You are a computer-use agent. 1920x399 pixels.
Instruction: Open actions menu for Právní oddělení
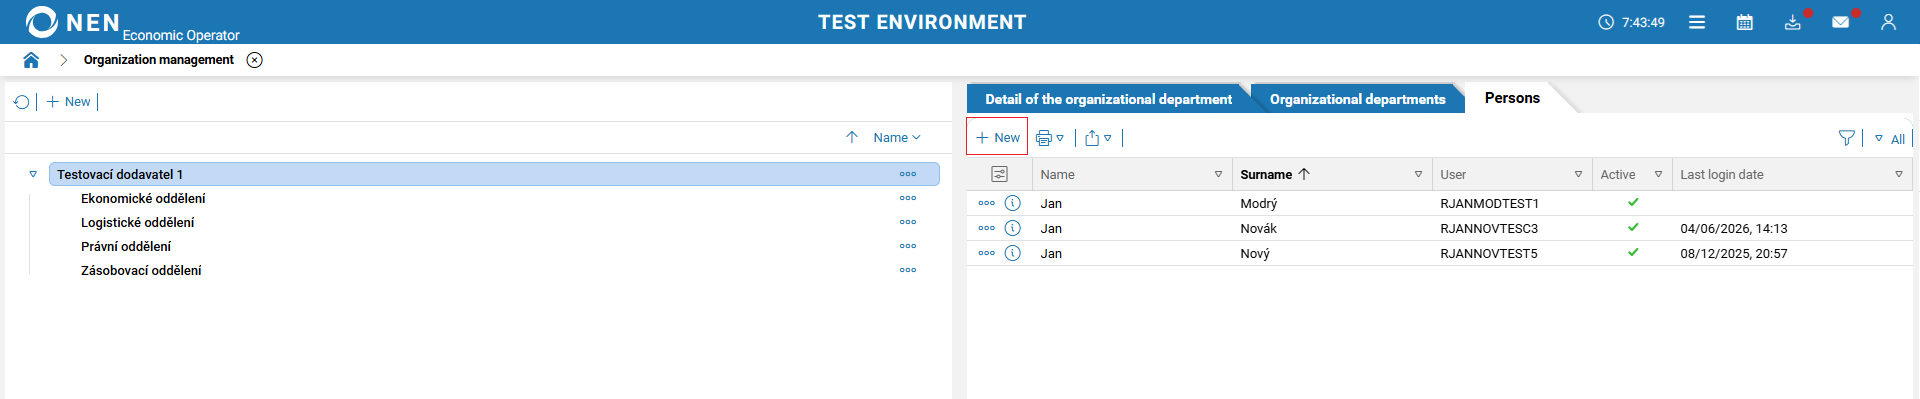click(908, 246)
